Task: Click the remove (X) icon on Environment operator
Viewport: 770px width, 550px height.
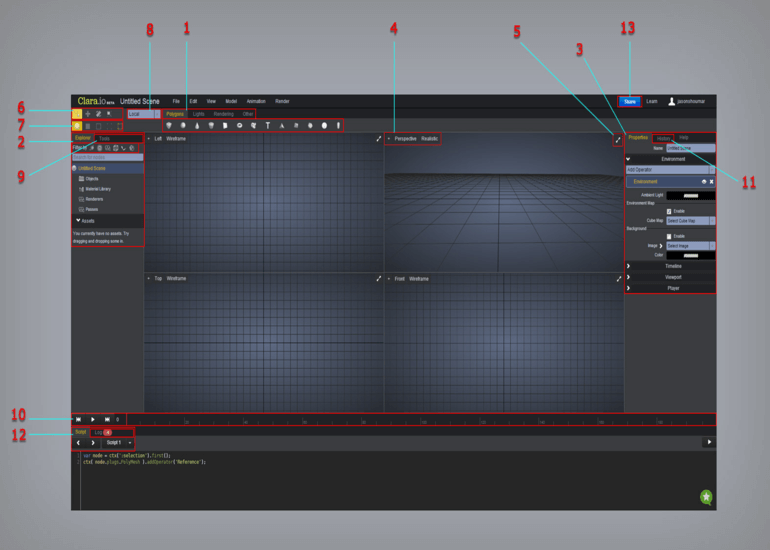Action: (x=711, y=182)
